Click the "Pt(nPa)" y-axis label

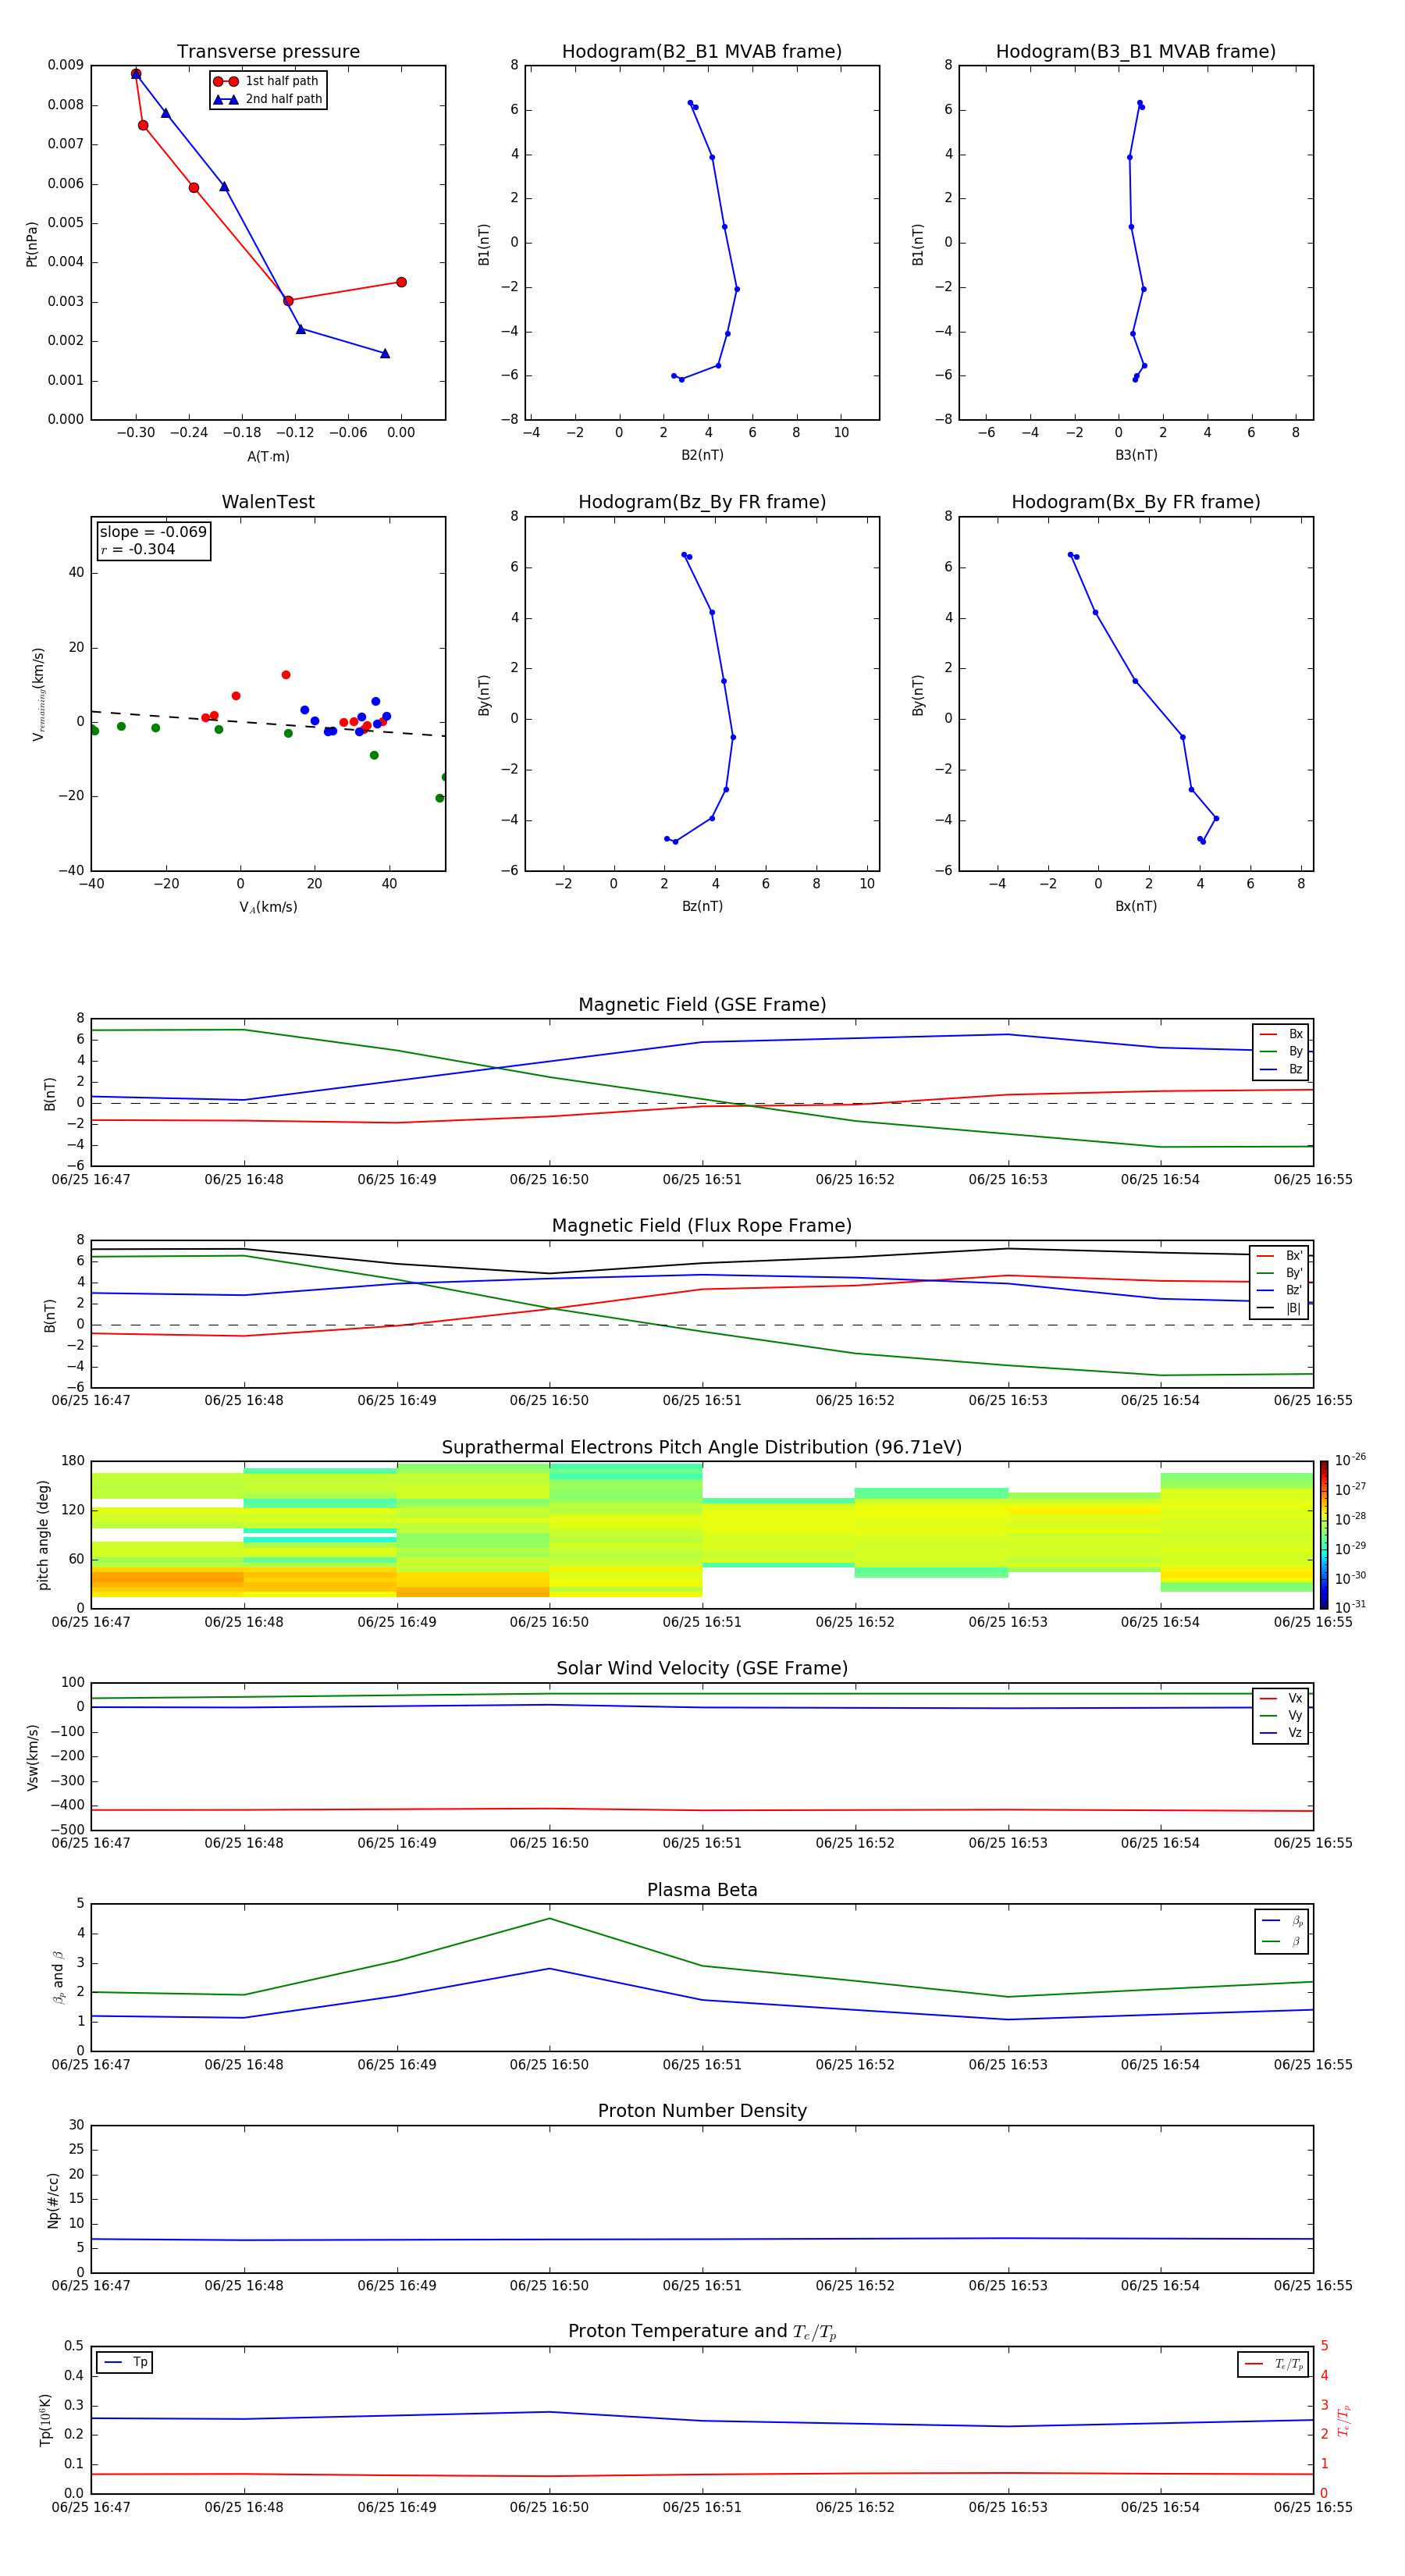(31, 244)
